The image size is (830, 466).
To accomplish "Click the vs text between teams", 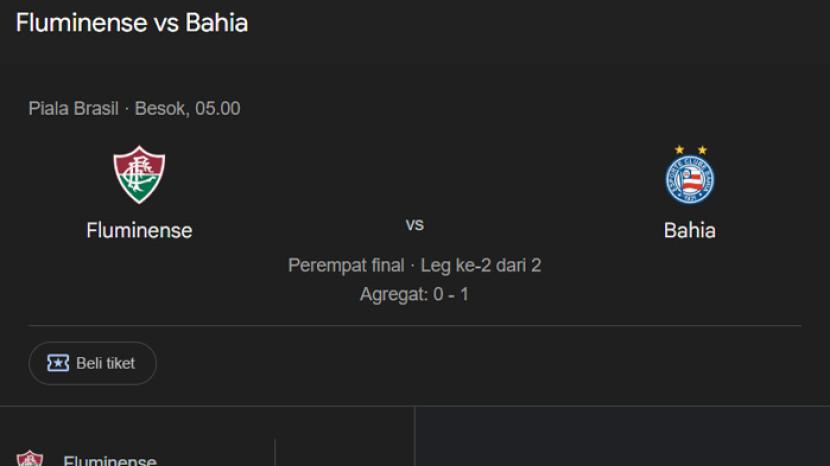I will pos(414,225).
